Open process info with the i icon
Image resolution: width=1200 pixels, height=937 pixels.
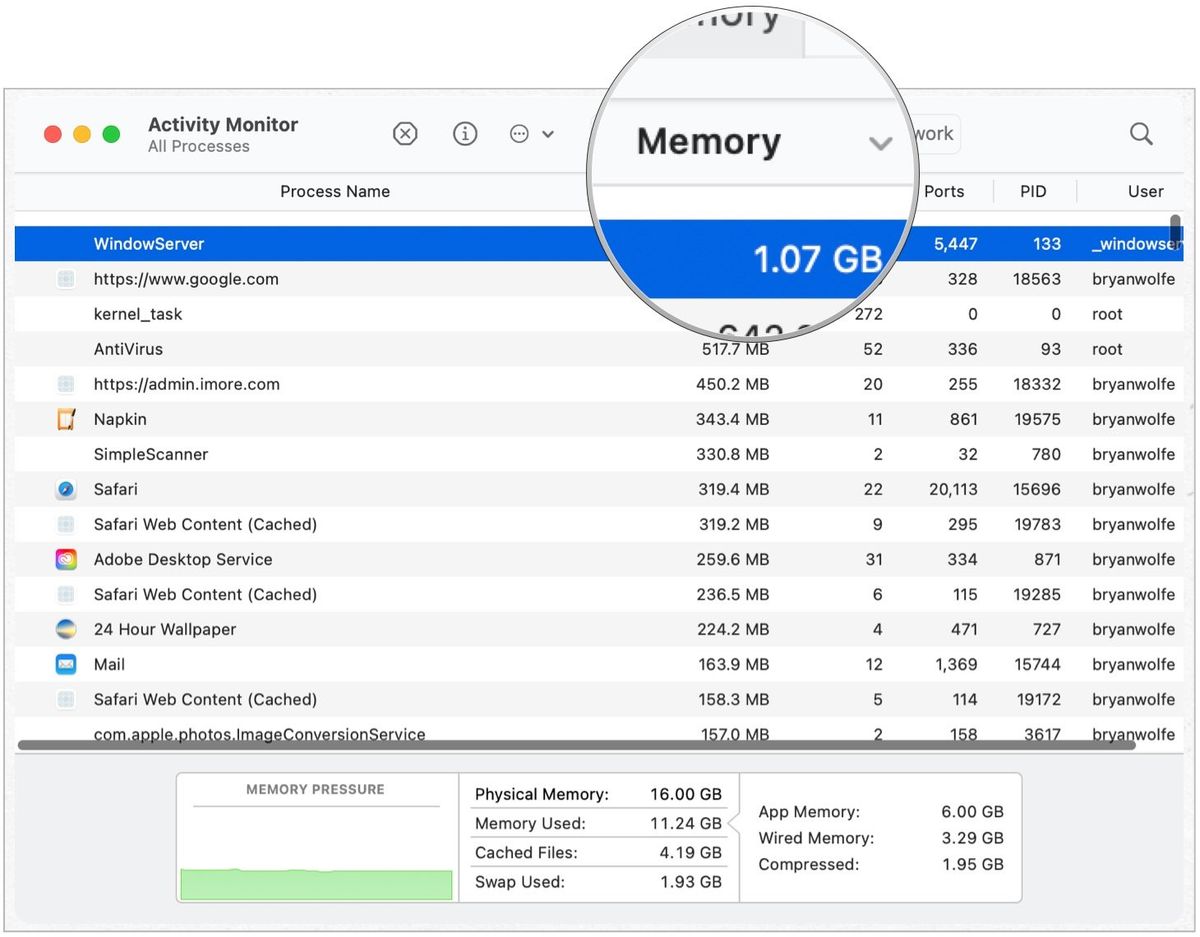click(x=465, y=134)
